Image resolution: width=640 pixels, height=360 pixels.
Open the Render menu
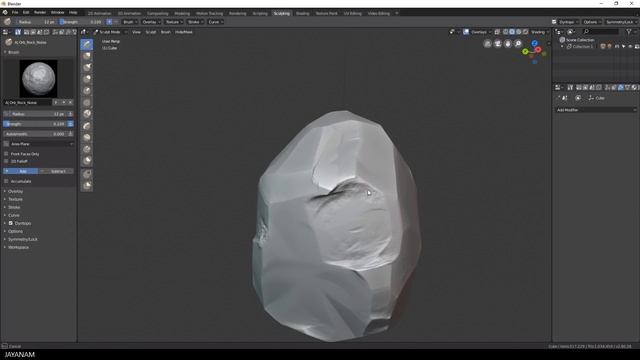pos(40,13)
